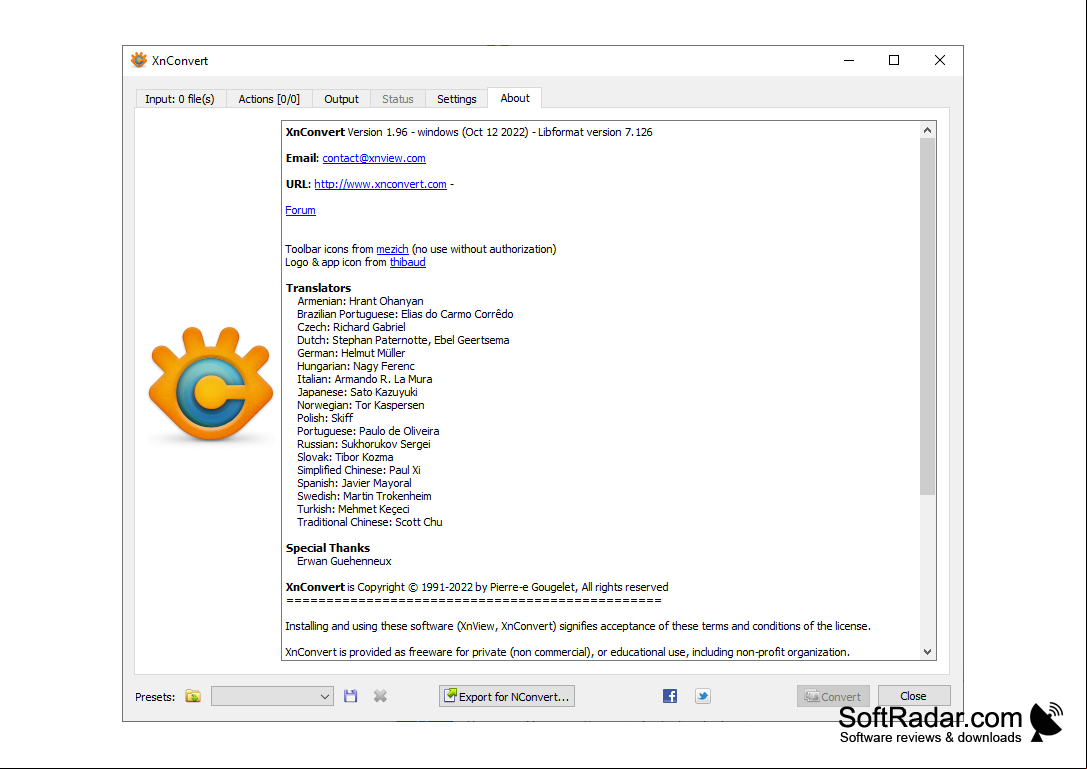Open the Twitter page icon

(x=703, y=696)
